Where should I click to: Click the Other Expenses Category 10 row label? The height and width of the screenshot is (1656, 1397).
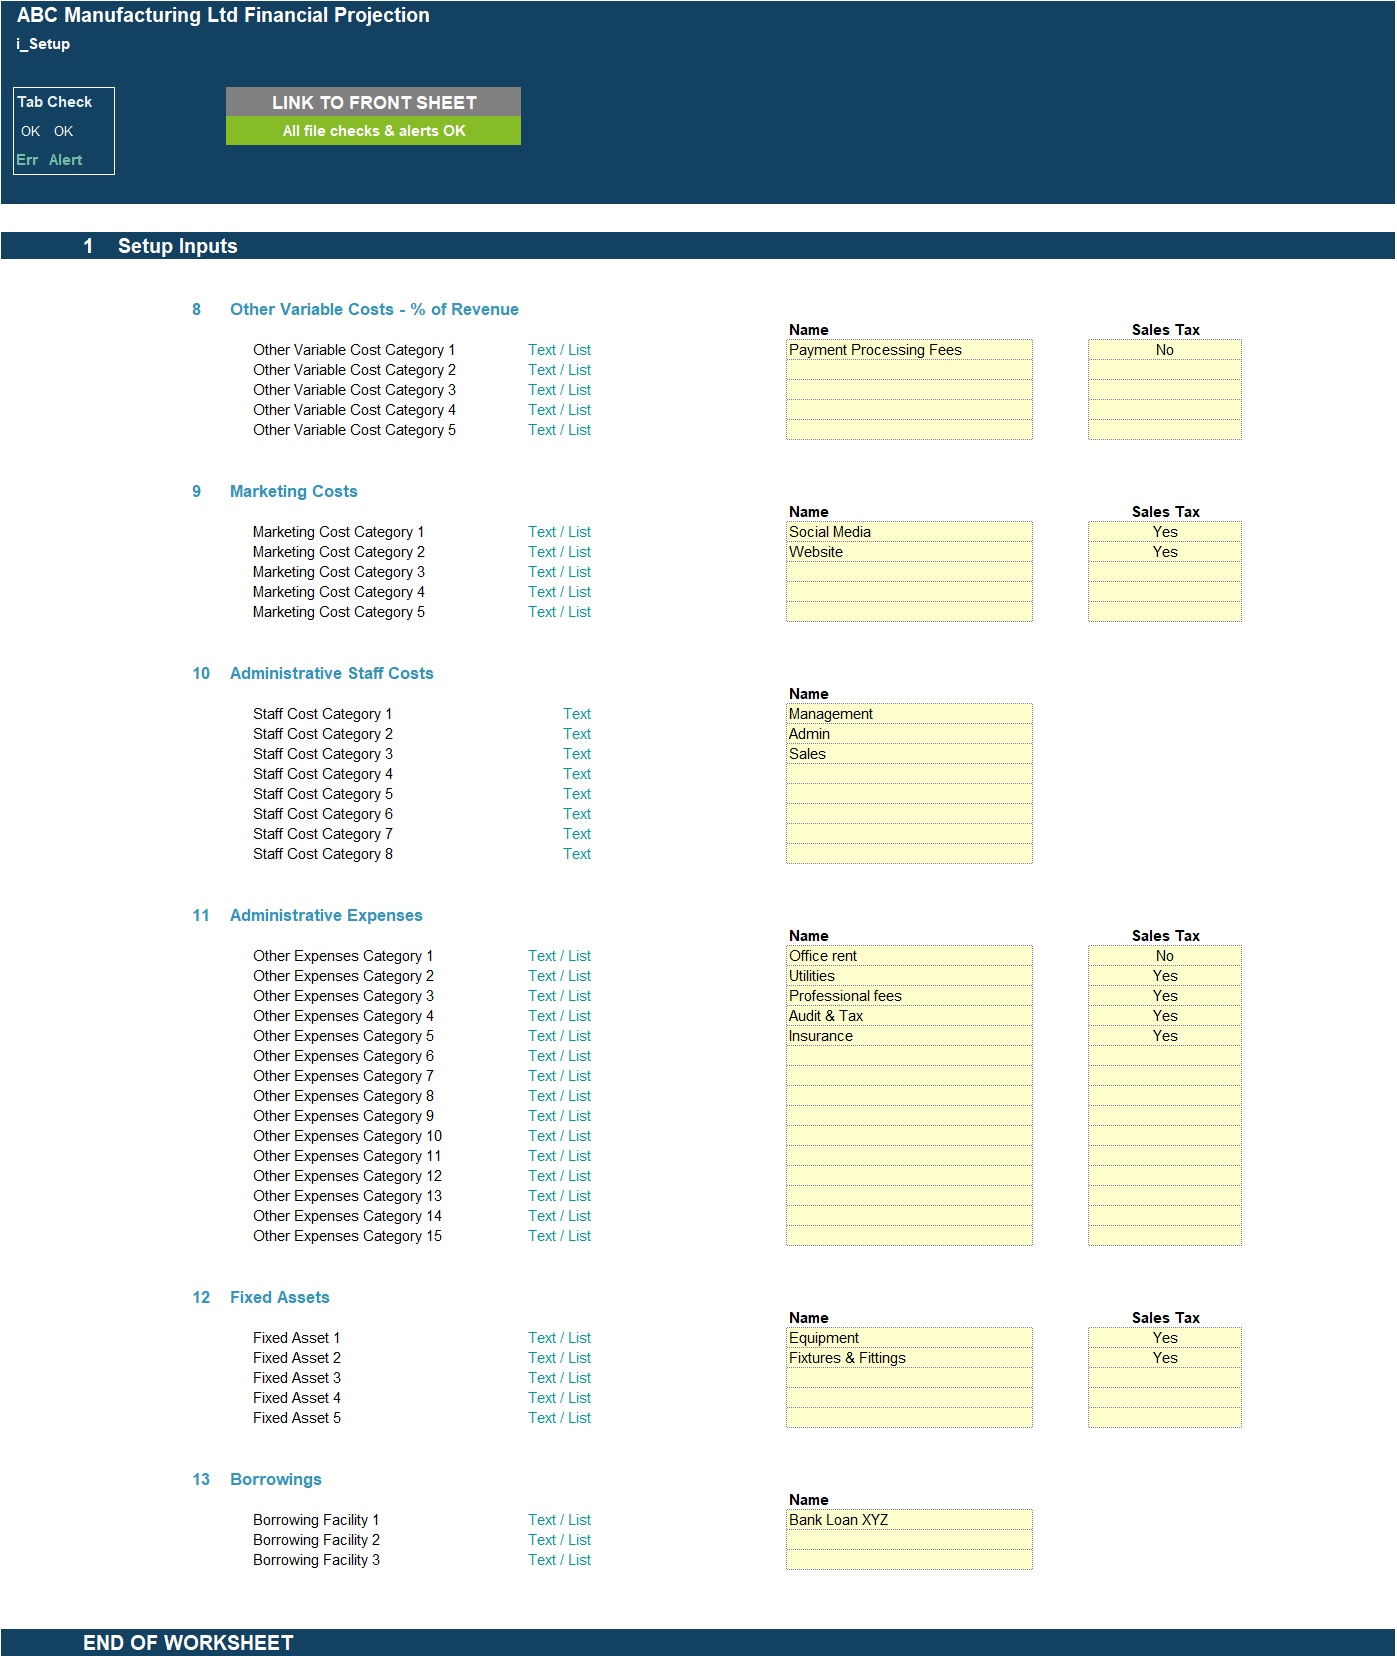pos(347,1136)
